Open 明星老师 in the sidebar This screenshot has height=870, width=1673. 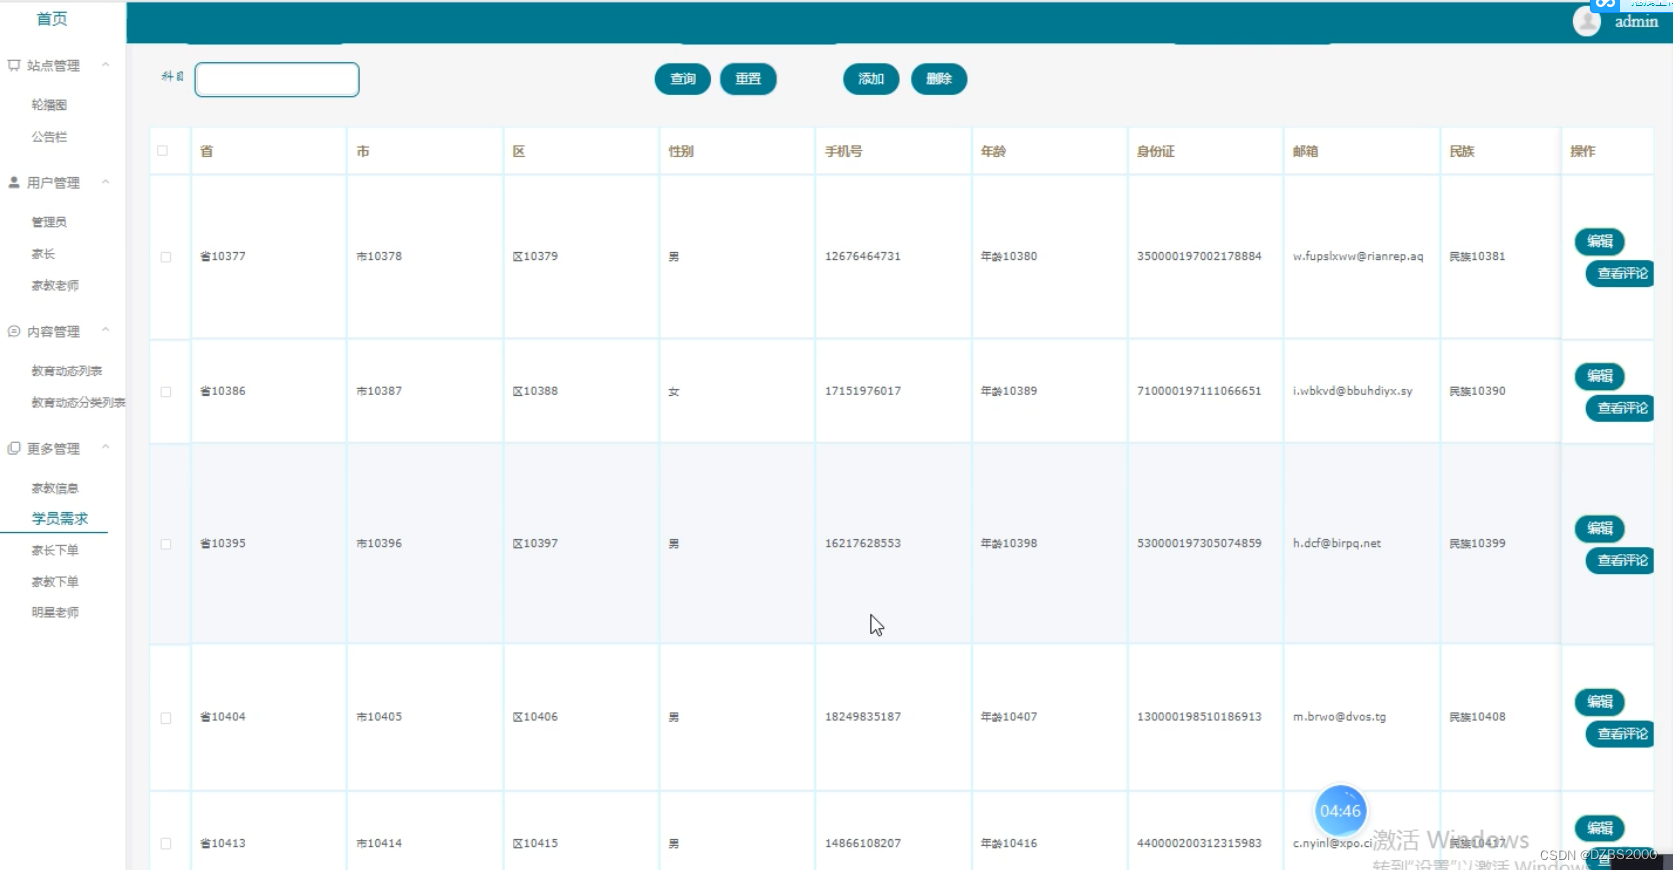pos(55,613)
